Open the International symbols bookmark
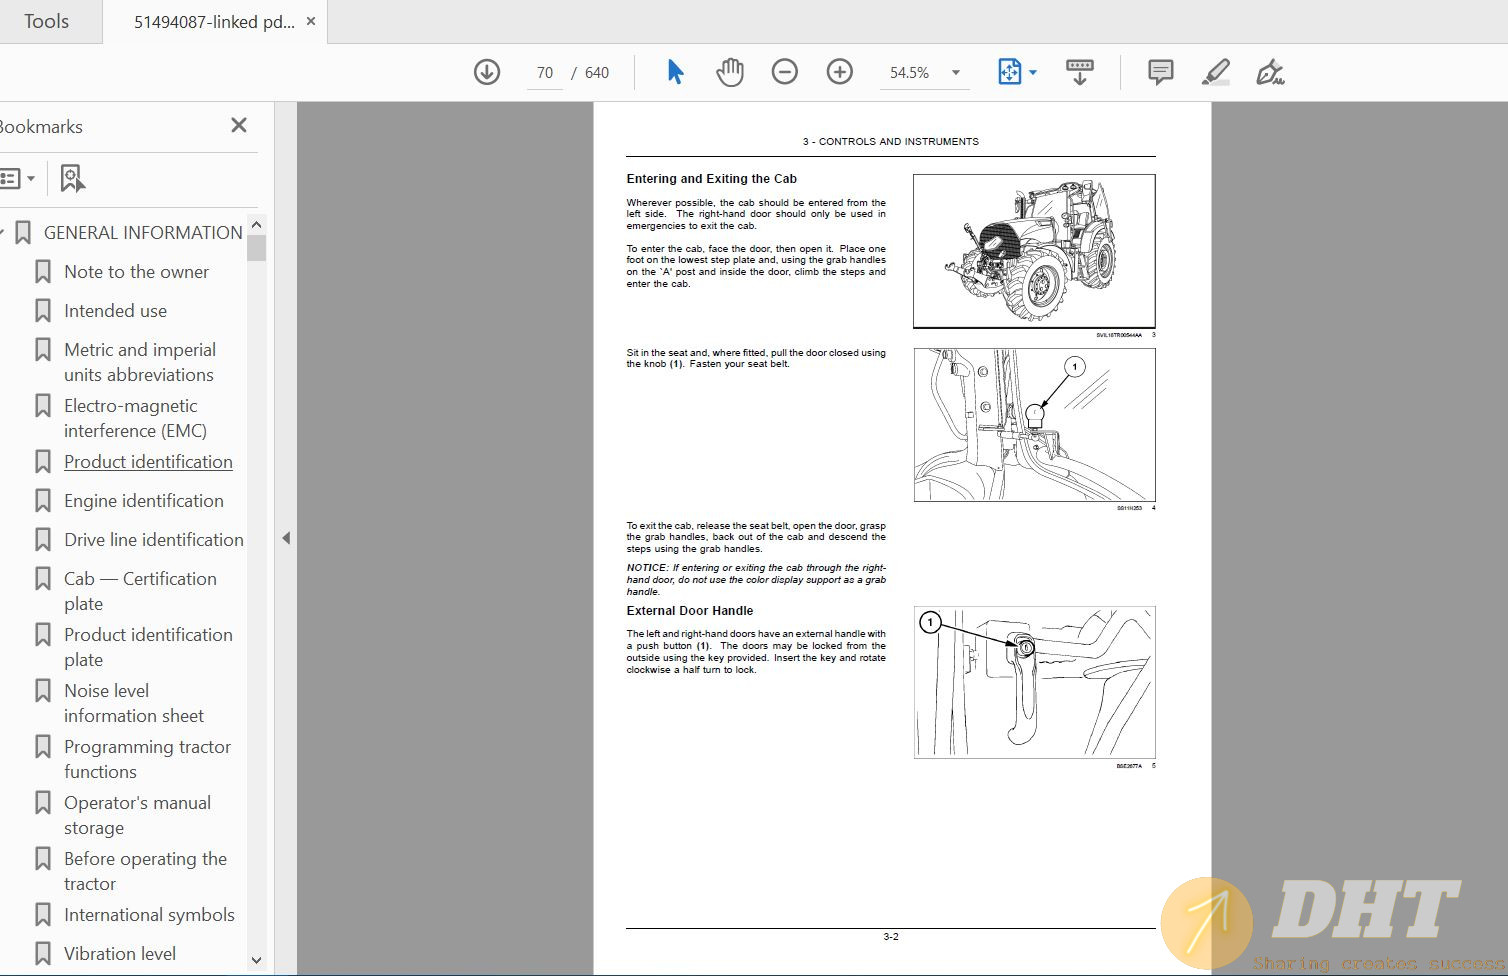This screenshot has width=1508, height=976. coord(149,915)
